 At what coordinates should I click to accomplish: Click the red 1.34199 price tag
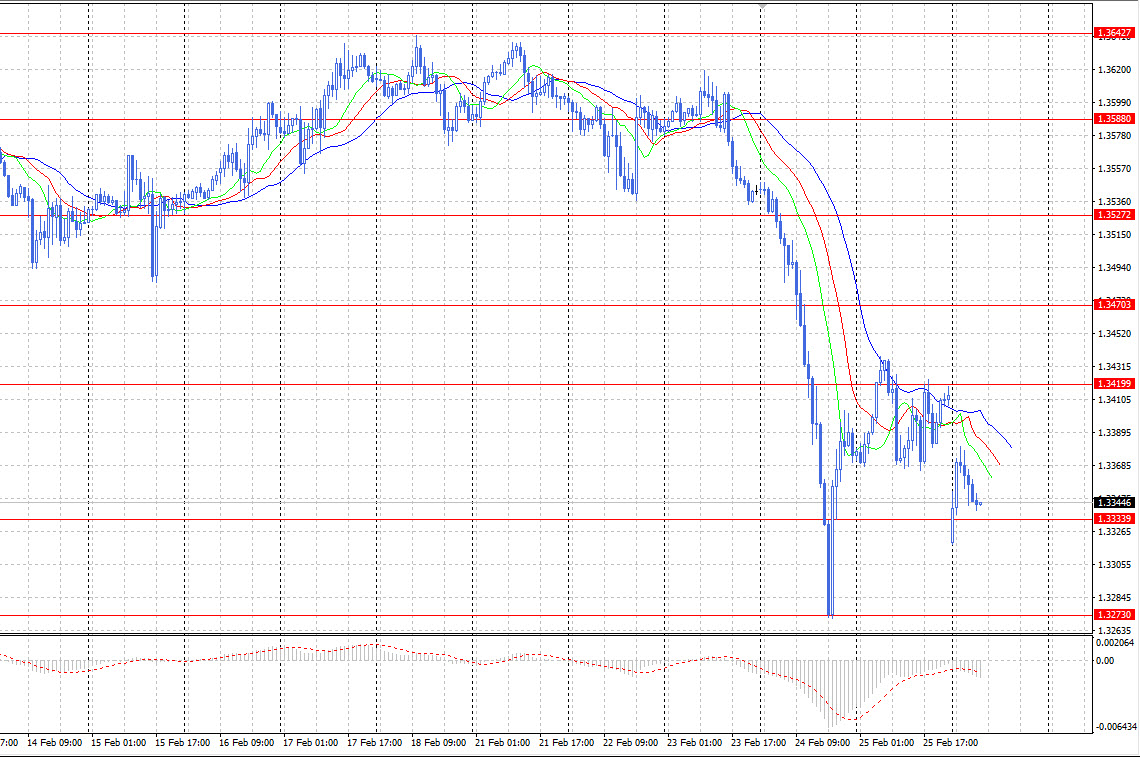click(1114, 383)
